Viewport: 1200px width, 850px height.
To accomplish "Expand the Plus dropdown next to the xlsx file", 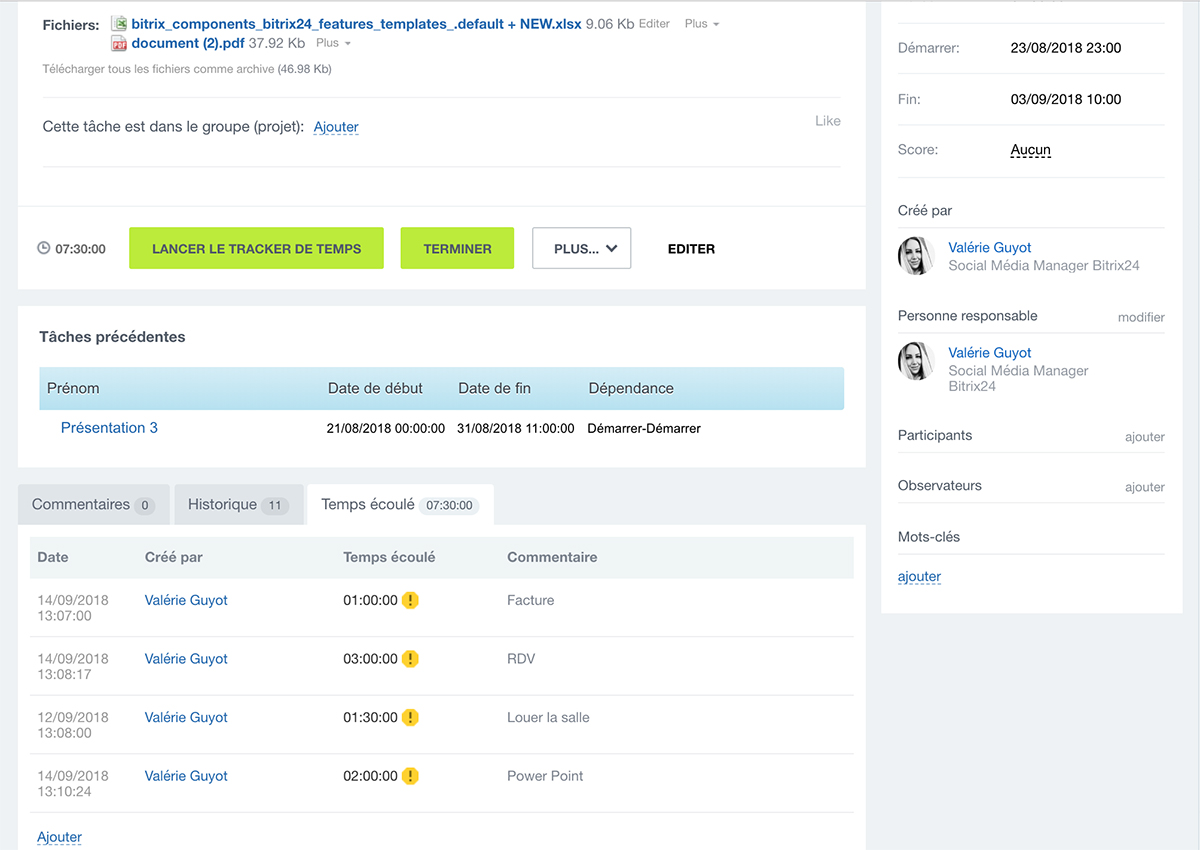I will point(701,24).
